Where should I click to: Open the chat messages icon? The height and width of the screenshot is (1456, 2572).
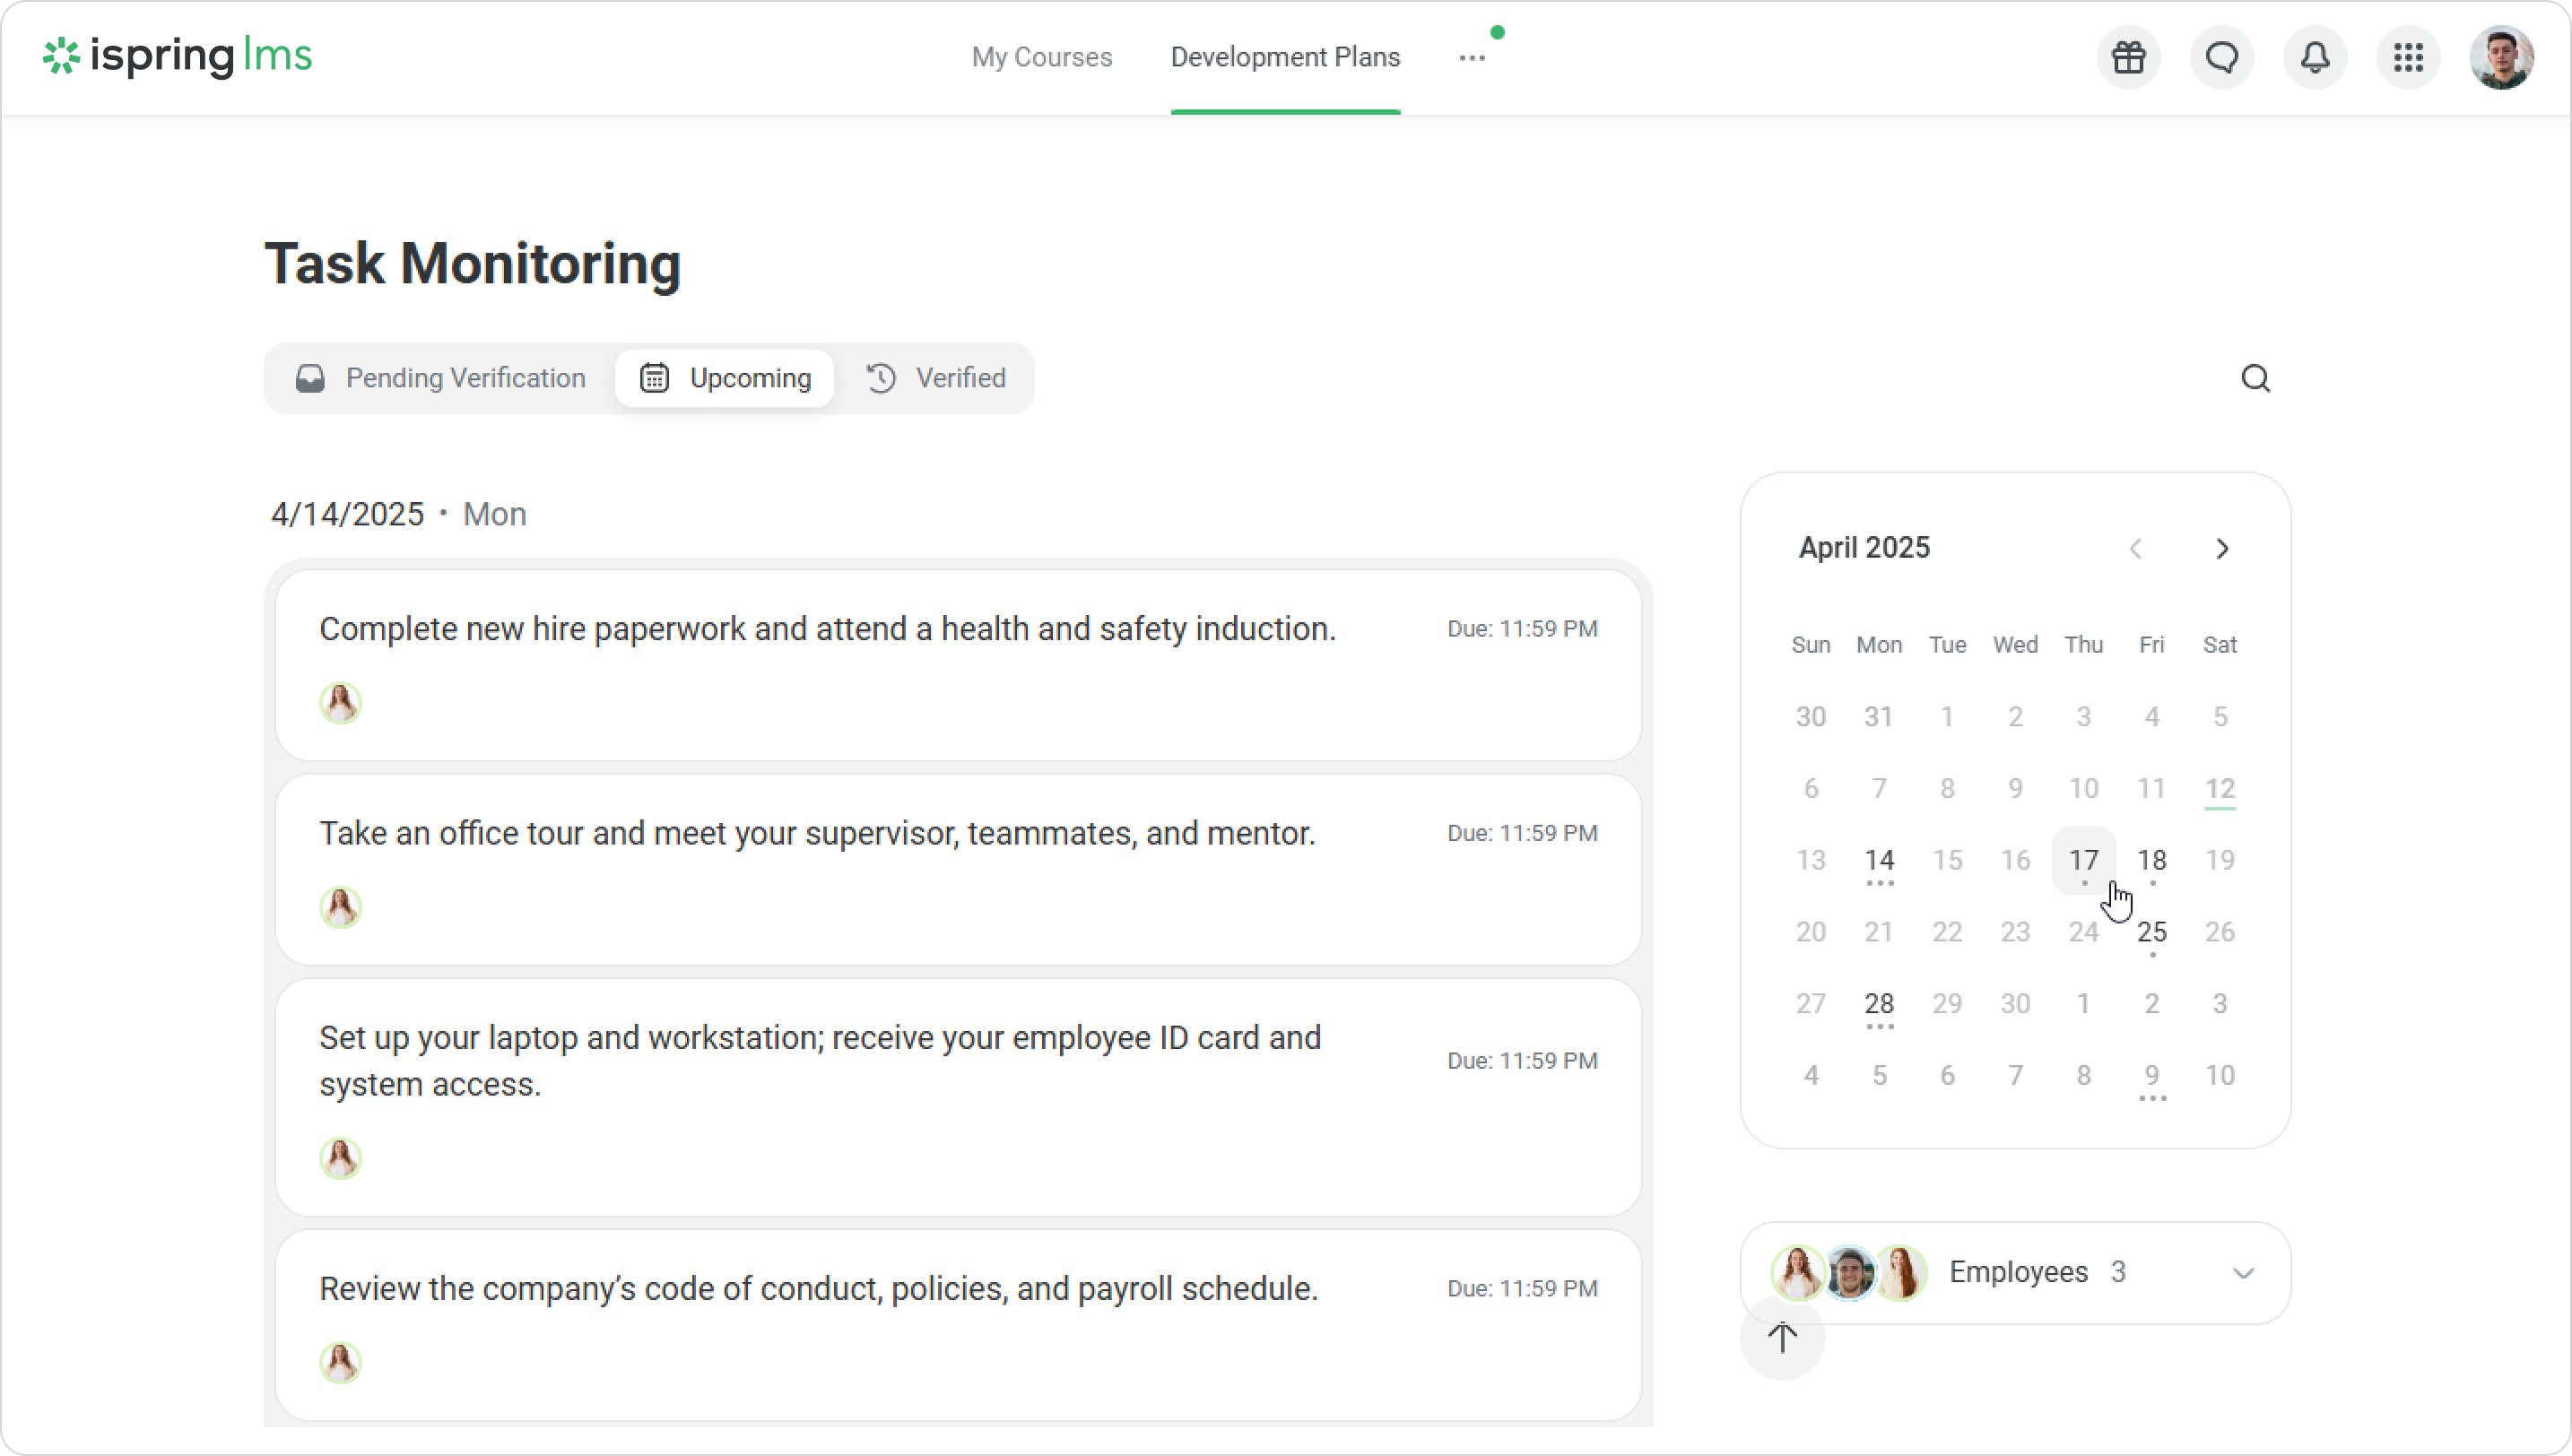point(2221,58)
